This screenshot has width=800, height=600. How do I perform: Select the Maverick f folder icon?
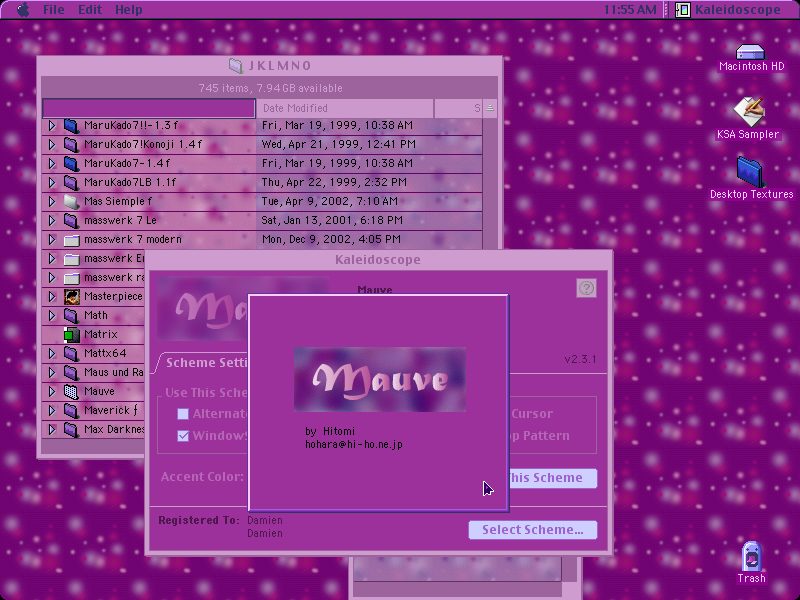pos(71,410)
